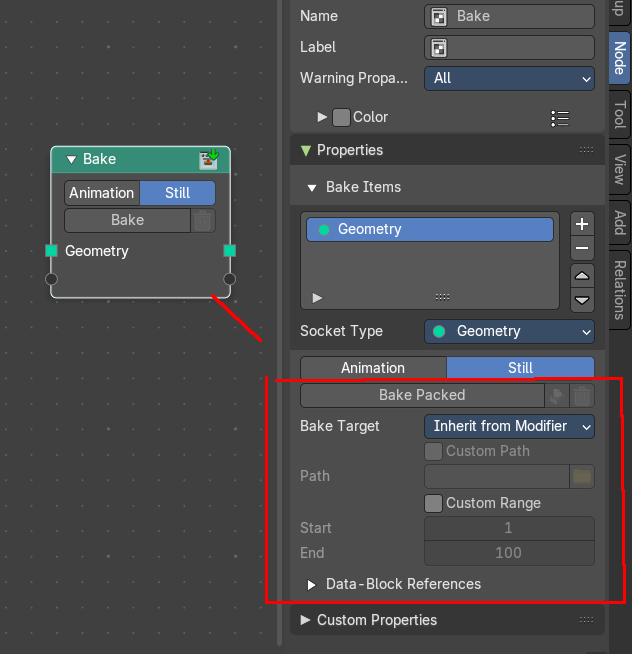Viewport: 632px width, 654px height.
Task: Select the Geometry bake item in list
Action: click(430, 229)
